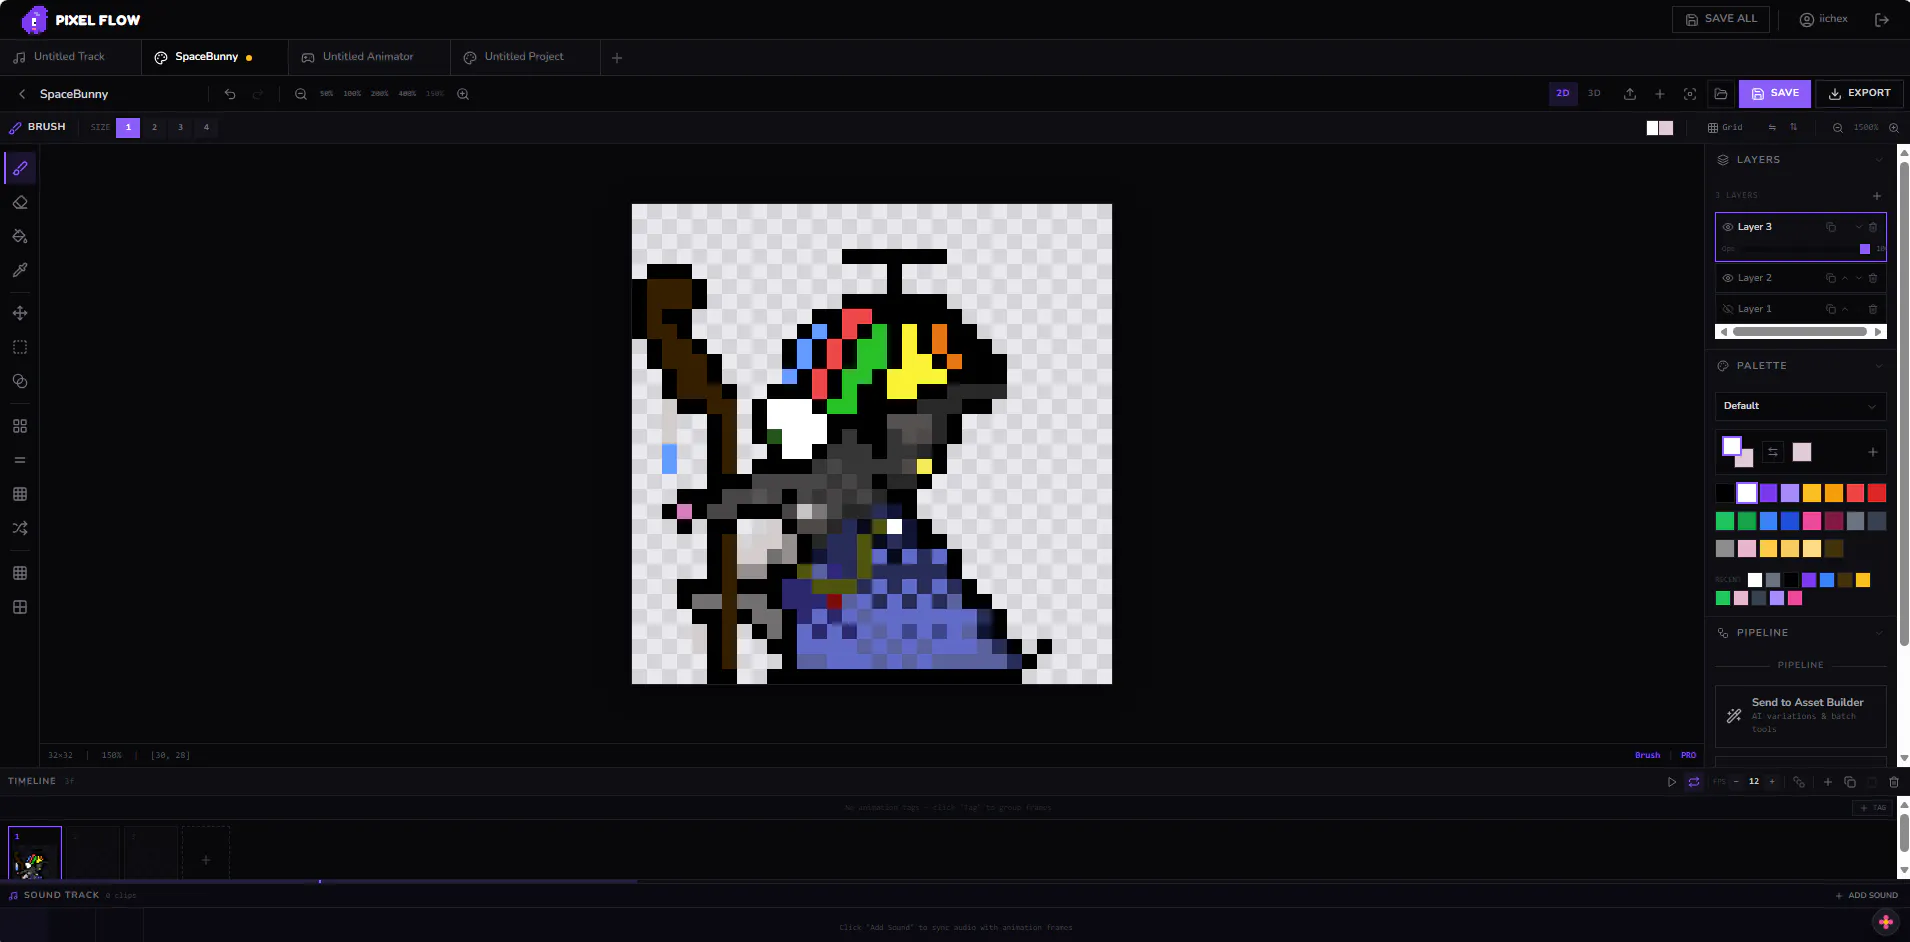
Task: Delete Layer 2 with trash icon
Action: click(1873, 278)
